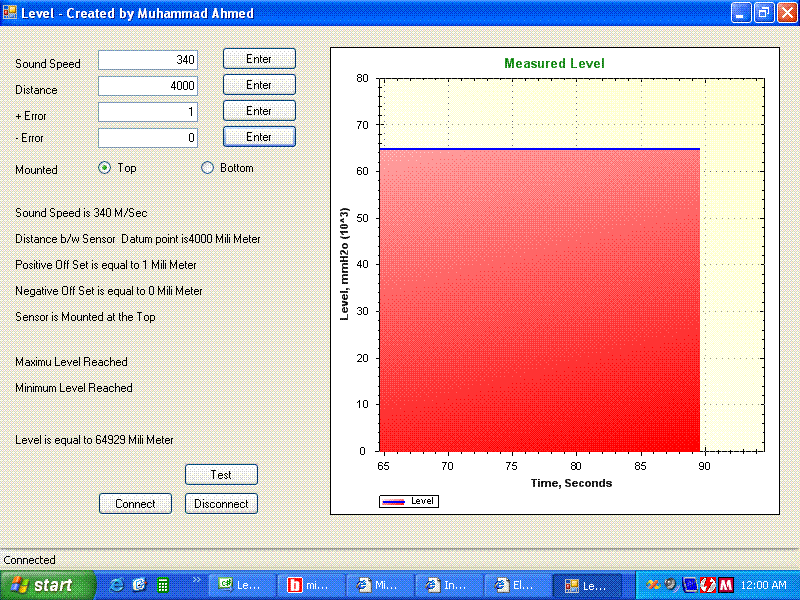
Task: Restore down the Level window
Action: tap(764, 13)
